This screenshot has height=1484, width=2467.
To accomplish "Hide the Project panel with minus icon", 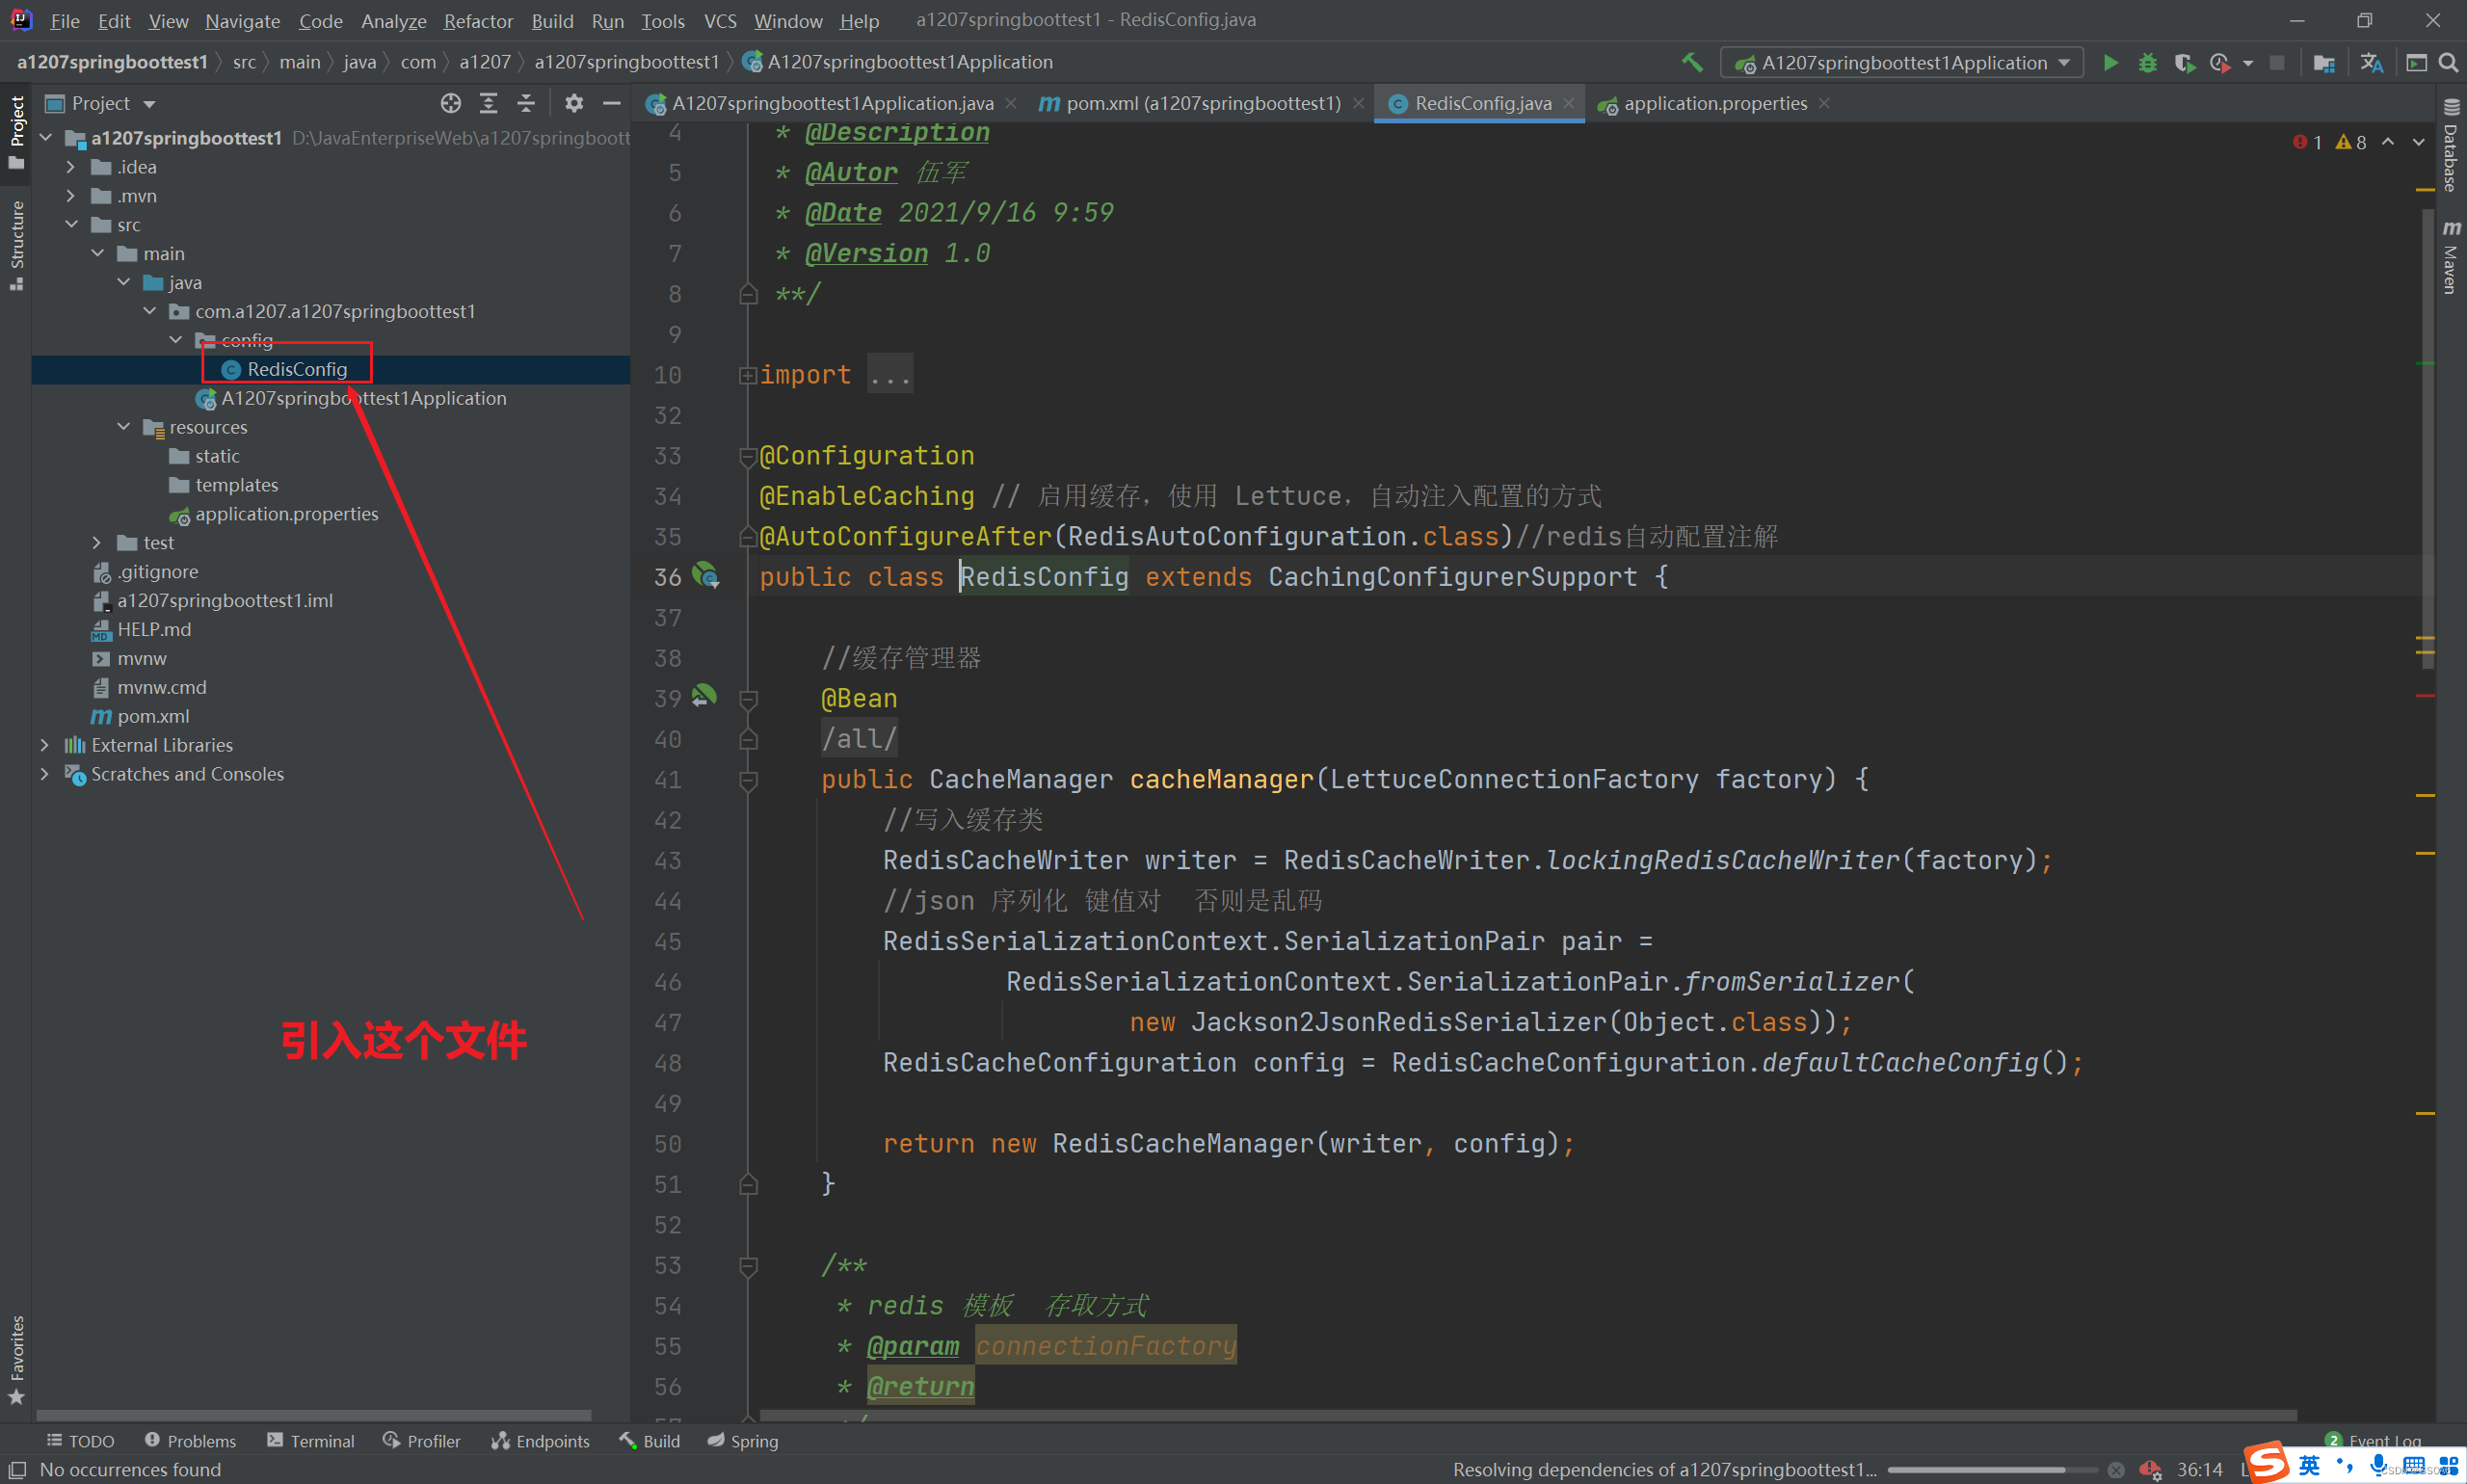I will click(611, 103).
